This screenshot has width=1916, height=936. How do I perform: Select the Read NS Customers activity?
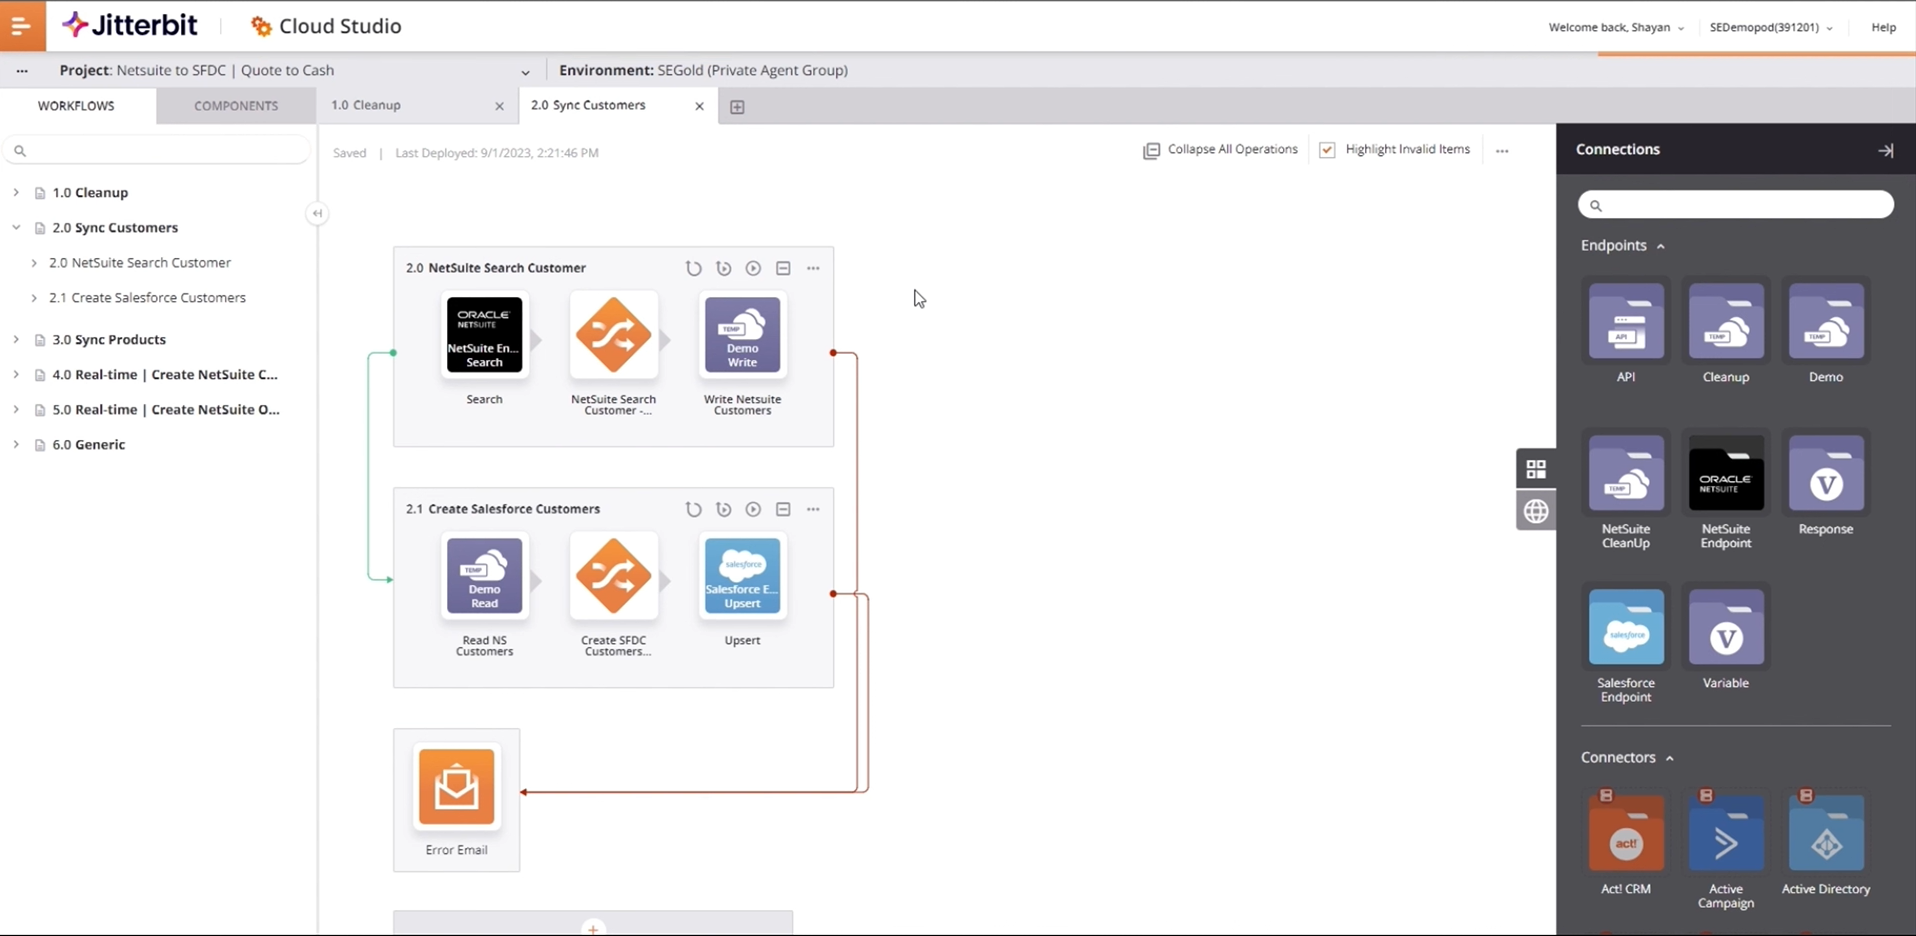click(x=484, y=576)
